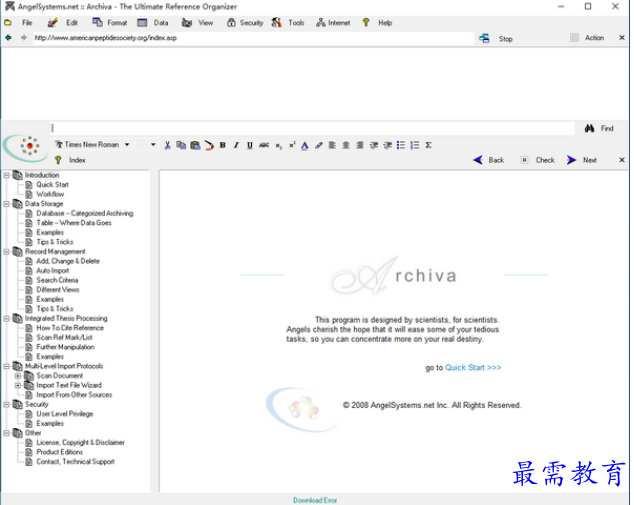Screen dimensions: 634x505
Task: Click the Stop button text
Action: click(506, 39)
